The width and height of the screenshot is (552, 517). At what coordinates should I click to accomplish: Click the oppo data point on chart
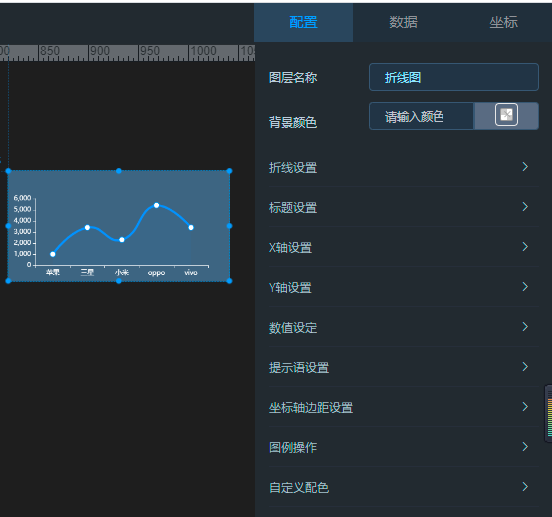coord(156,205)
